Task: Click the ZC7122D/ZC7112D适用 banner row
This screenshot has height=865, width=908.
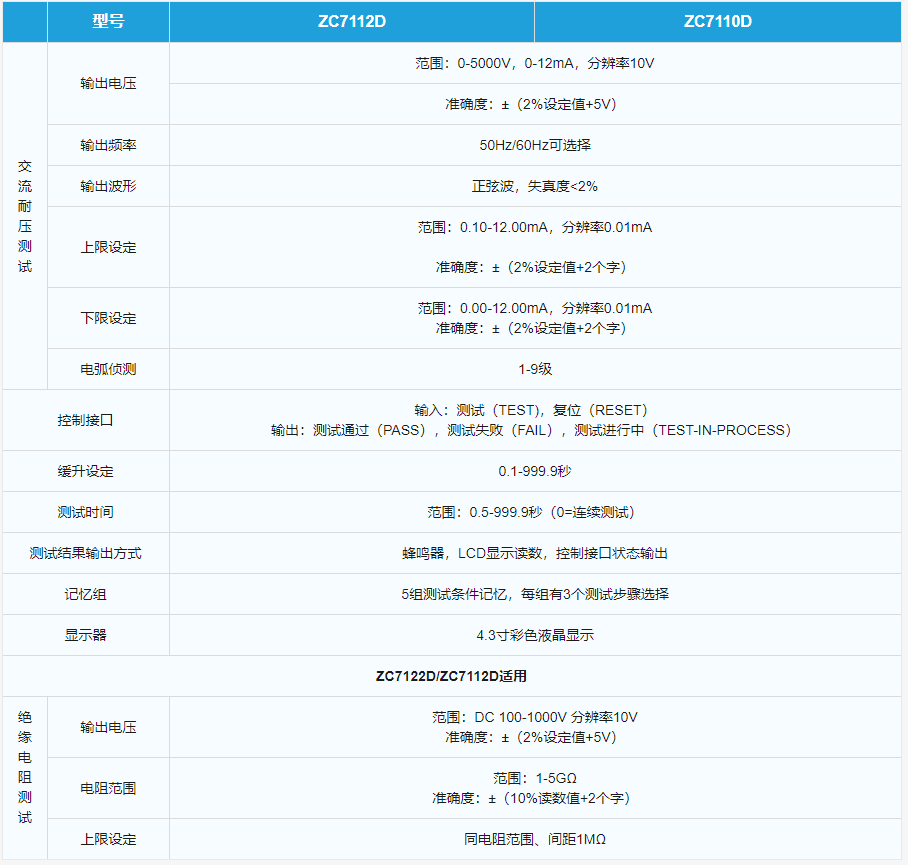Action: (x=454, y=675)
